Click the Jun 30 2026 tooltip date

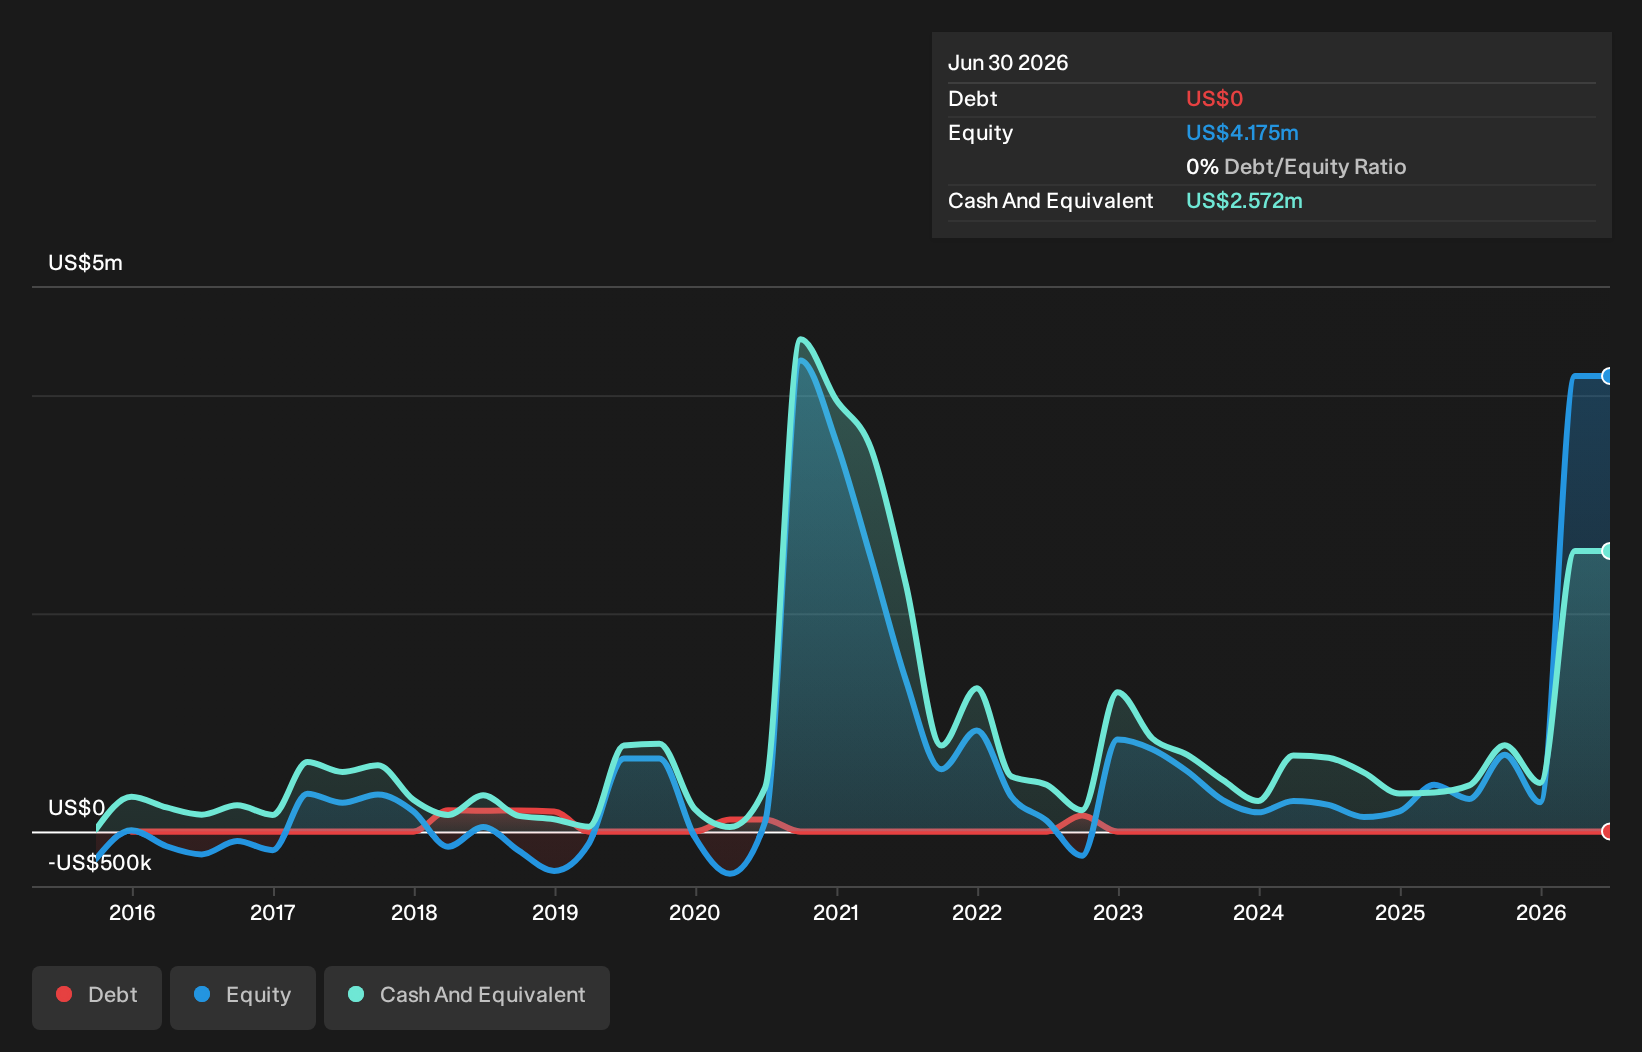click(x=1008, y=63)
